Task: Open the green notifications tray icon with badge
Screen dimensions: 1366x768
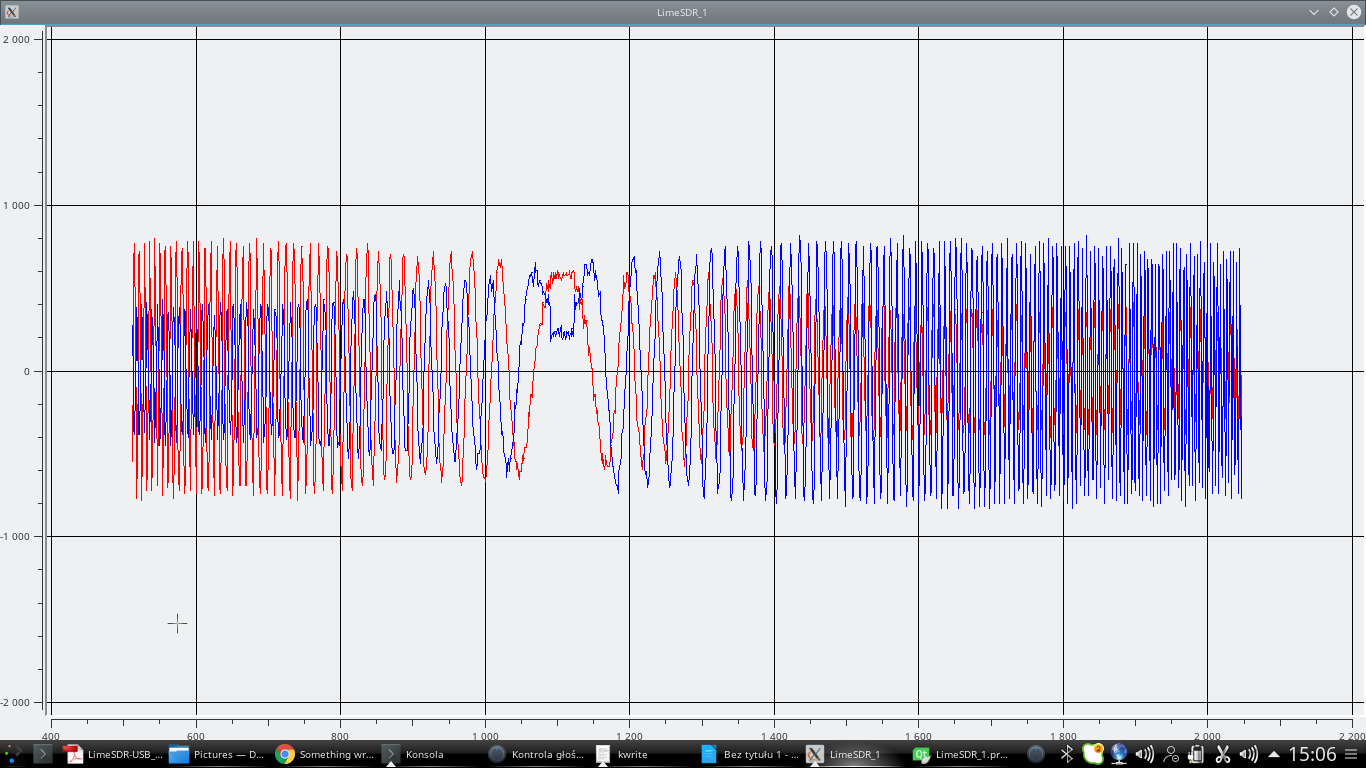Action: 1093,754
